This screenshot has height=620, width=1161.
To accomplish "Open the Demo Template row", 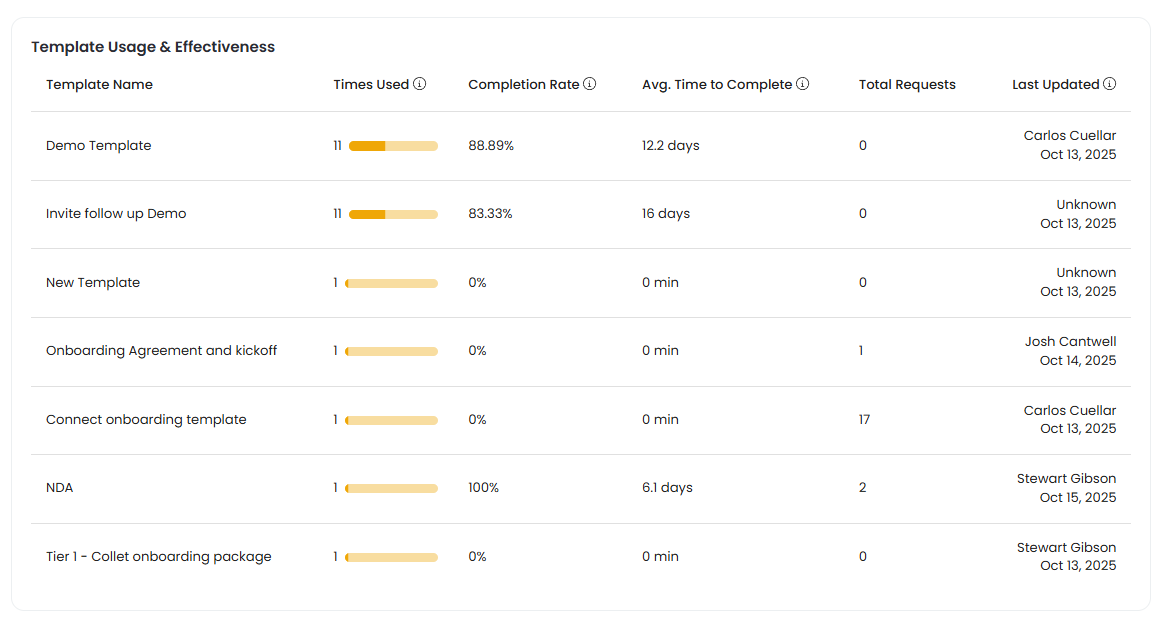I will coord(99,146).
